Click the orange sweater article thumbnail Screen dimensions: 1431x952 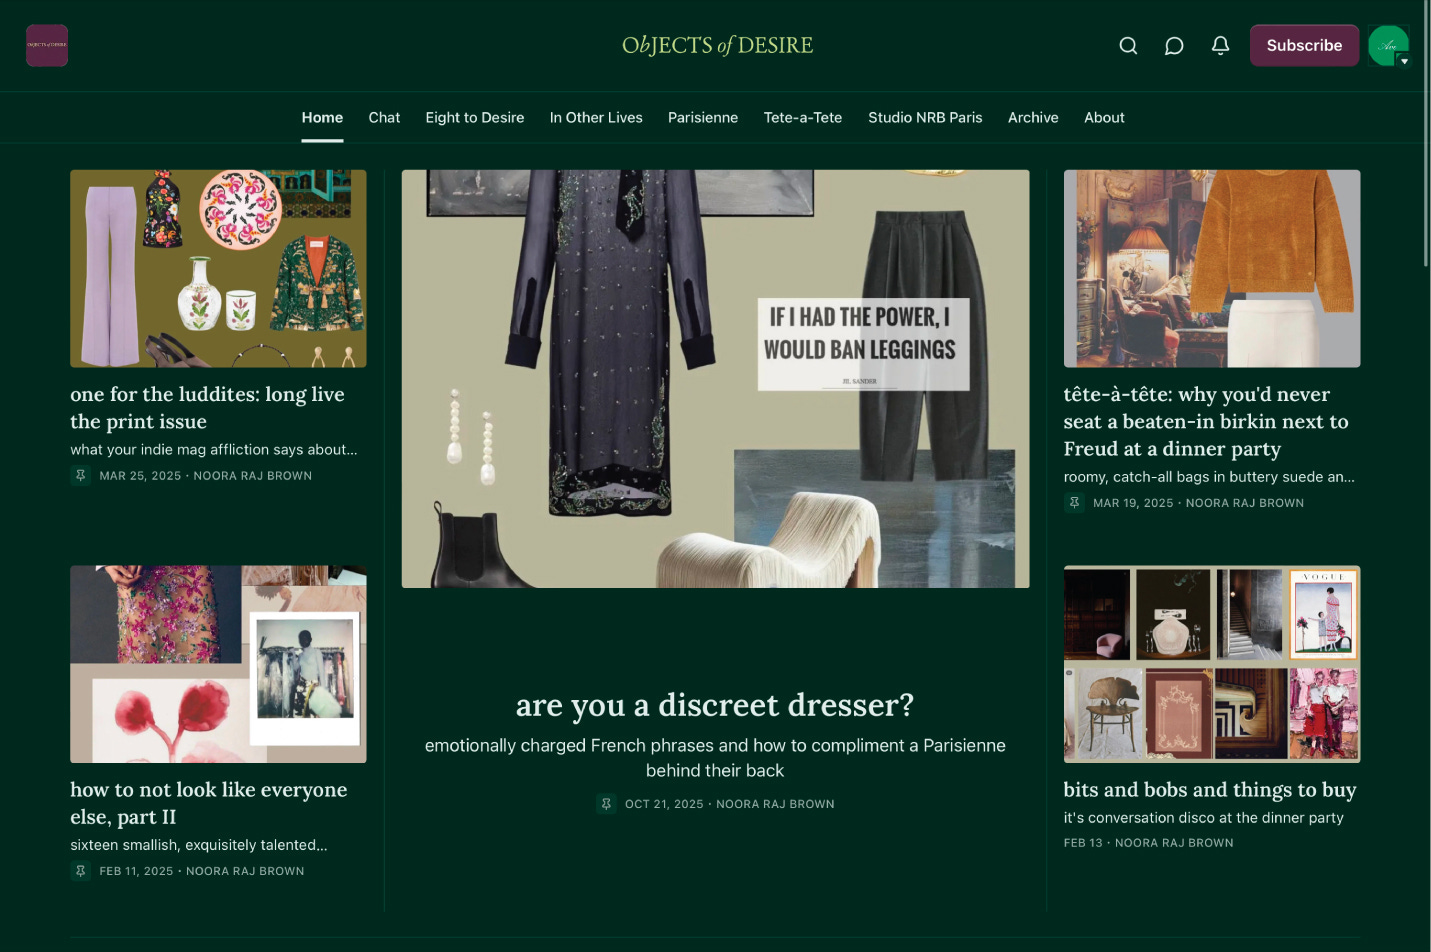click(x=1212, y=268)
